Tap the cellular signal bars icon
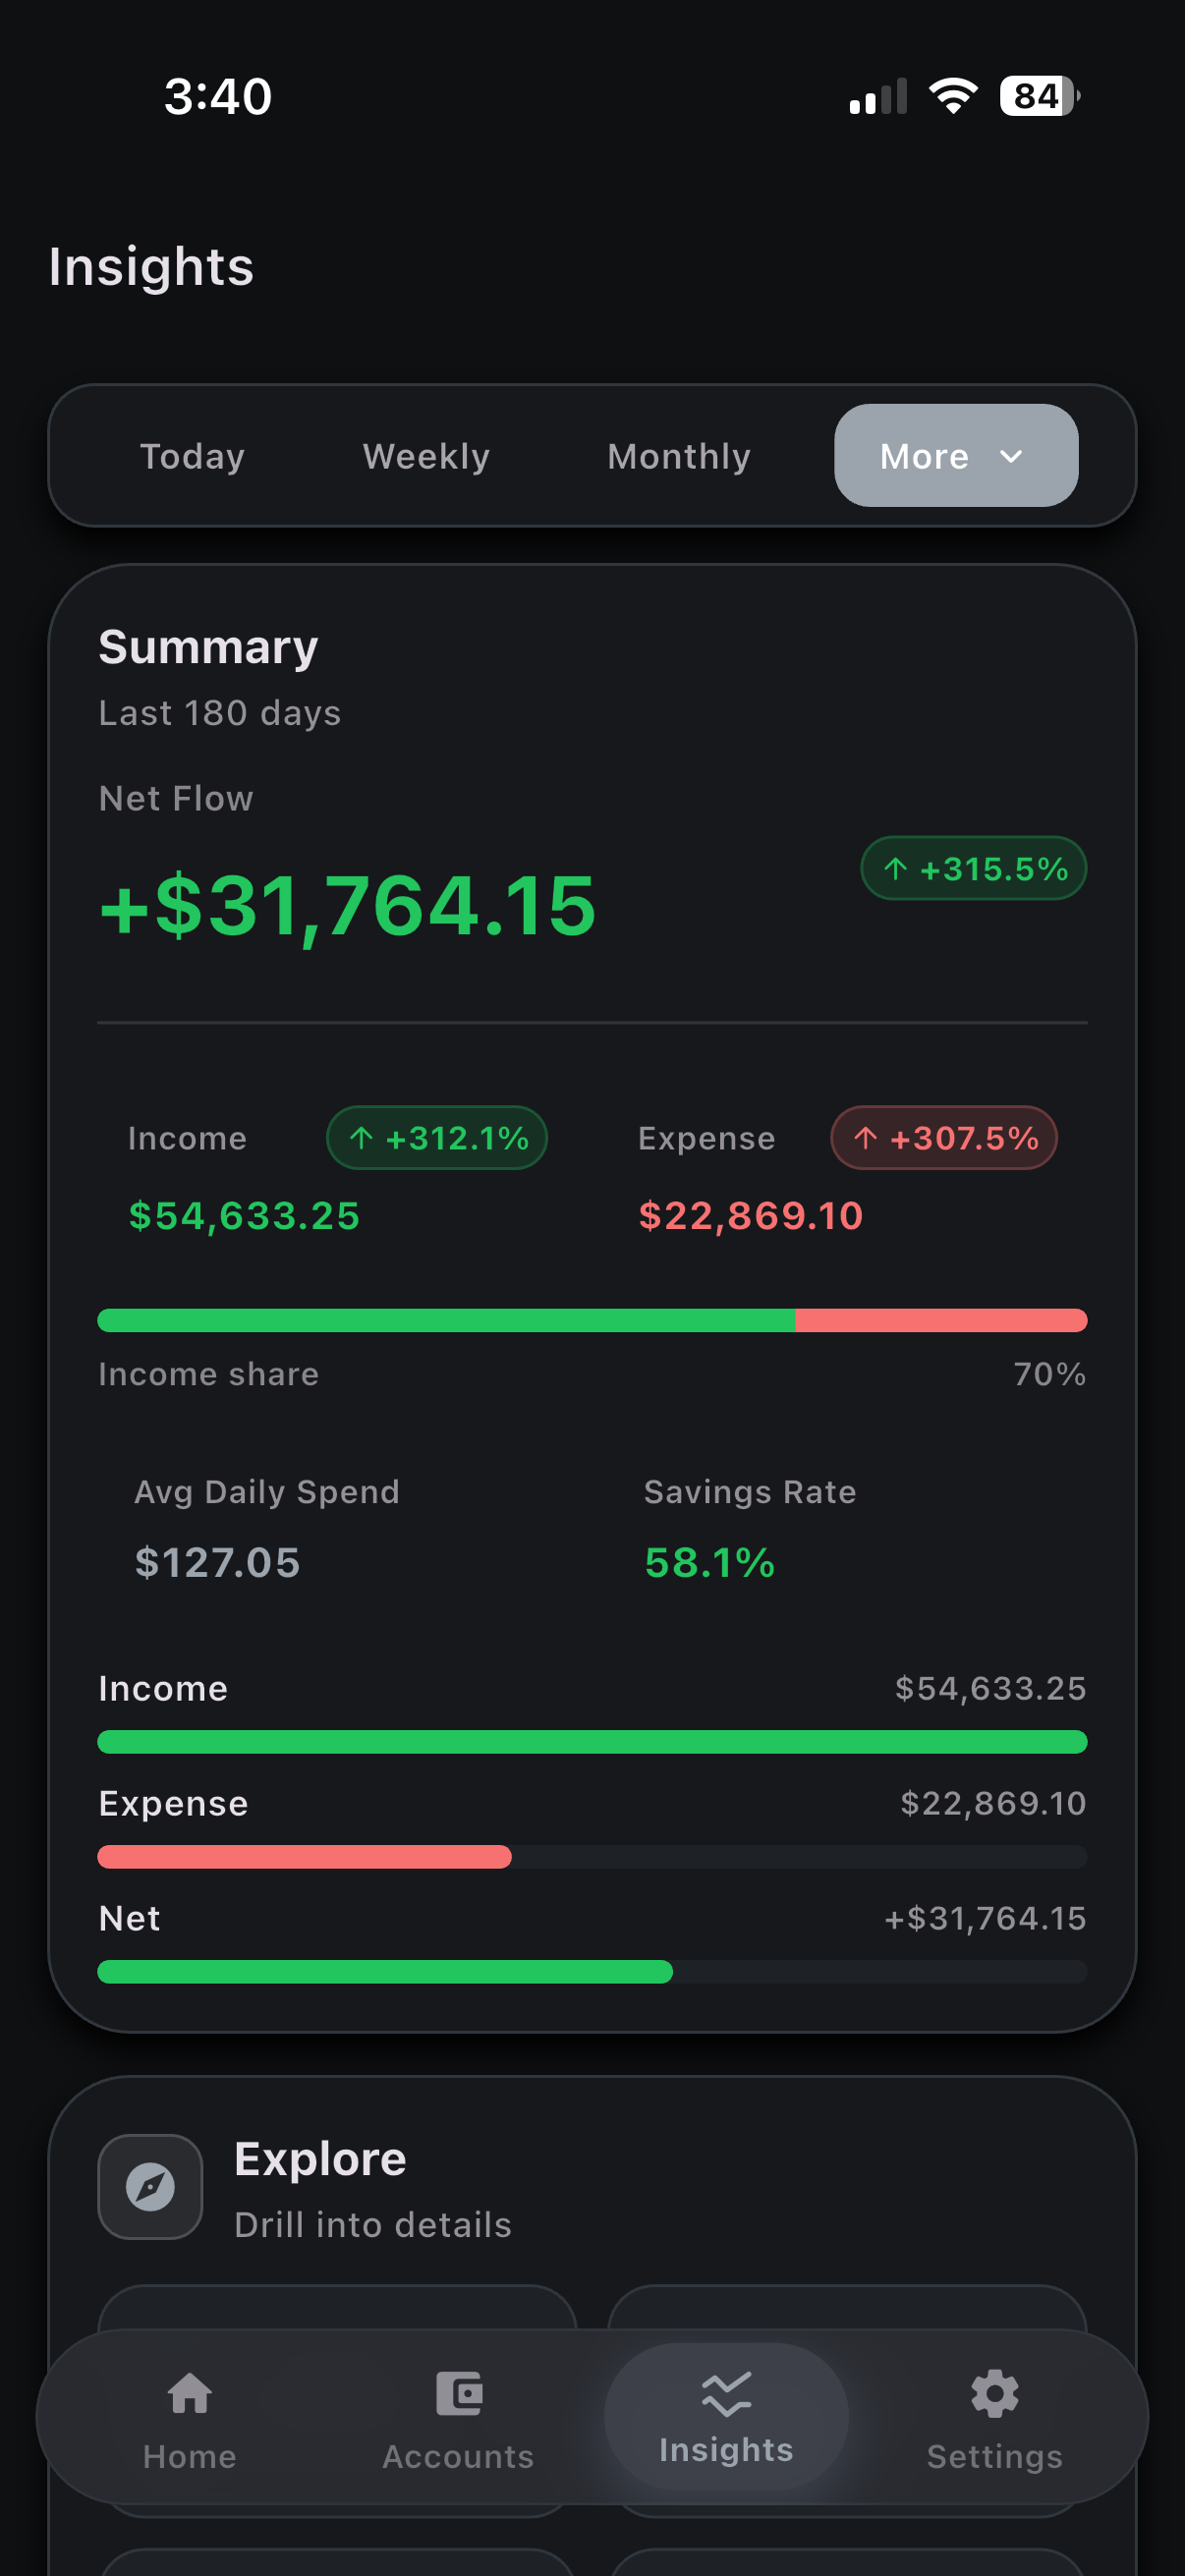Image resolution: width=1185 pixels, height=2576 pixels. pos(878,97)
